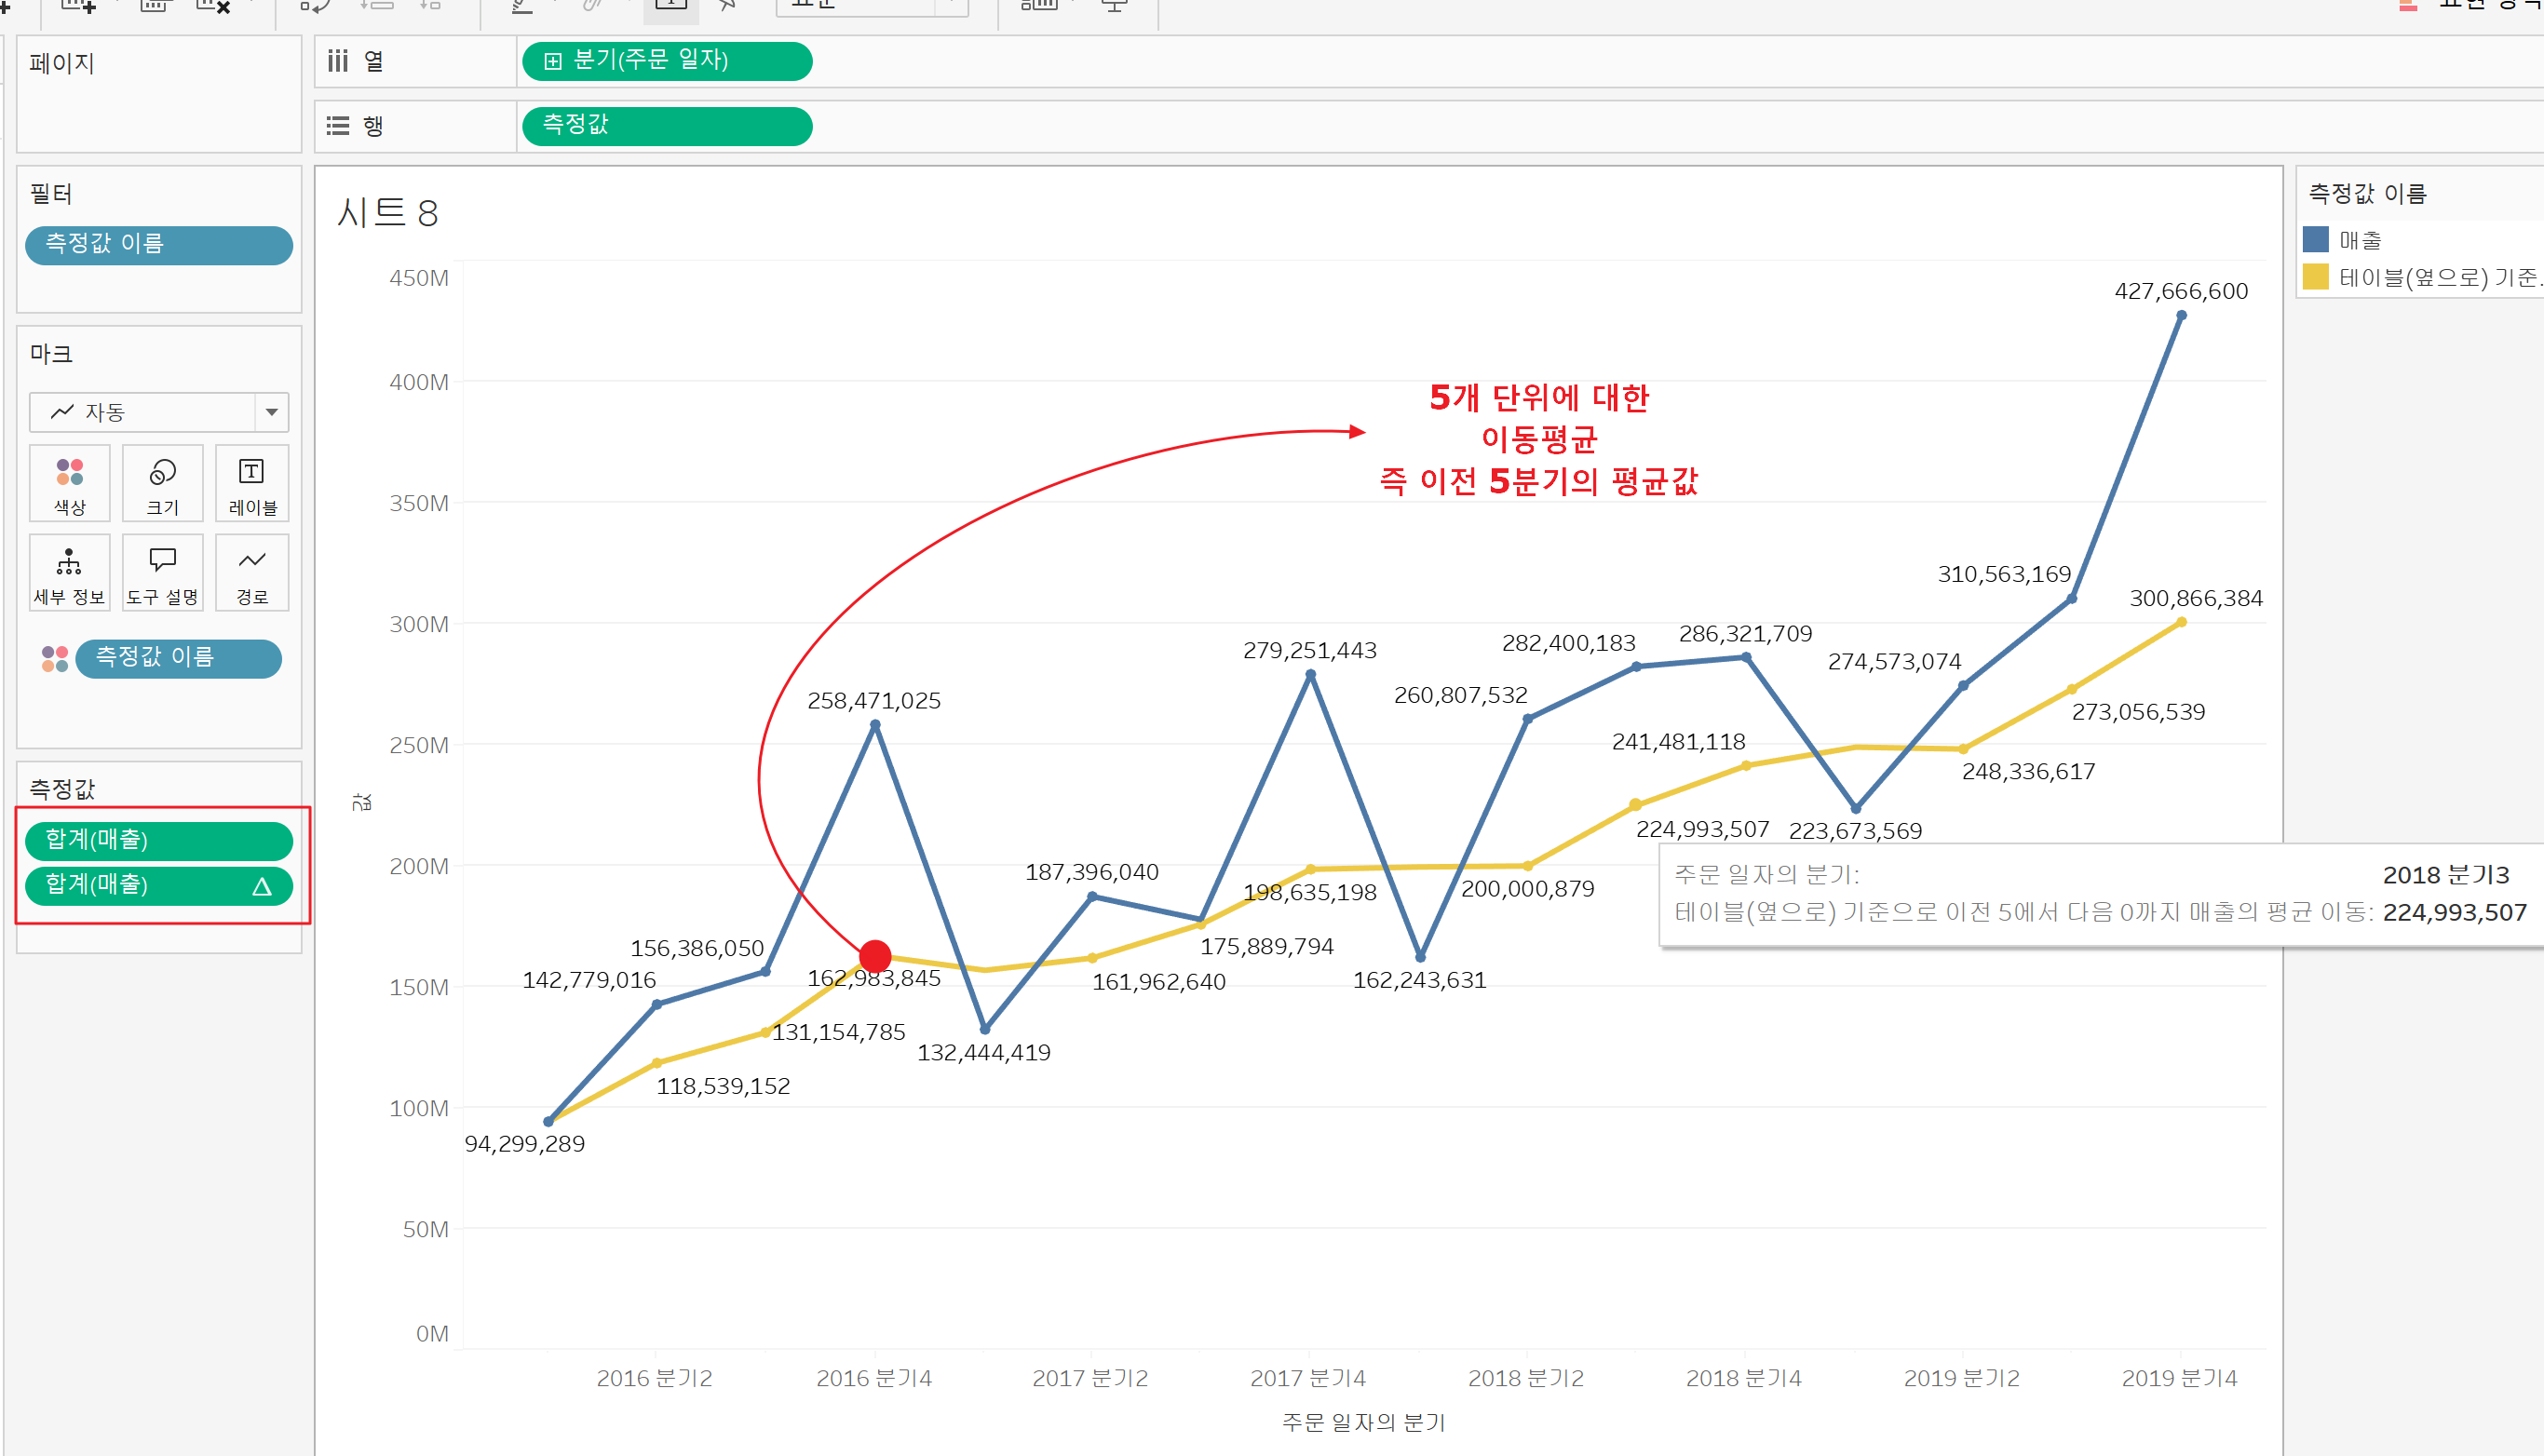
Task: Expand the 분기(주문 일자) pill plus sign
Action: (552, 61)
